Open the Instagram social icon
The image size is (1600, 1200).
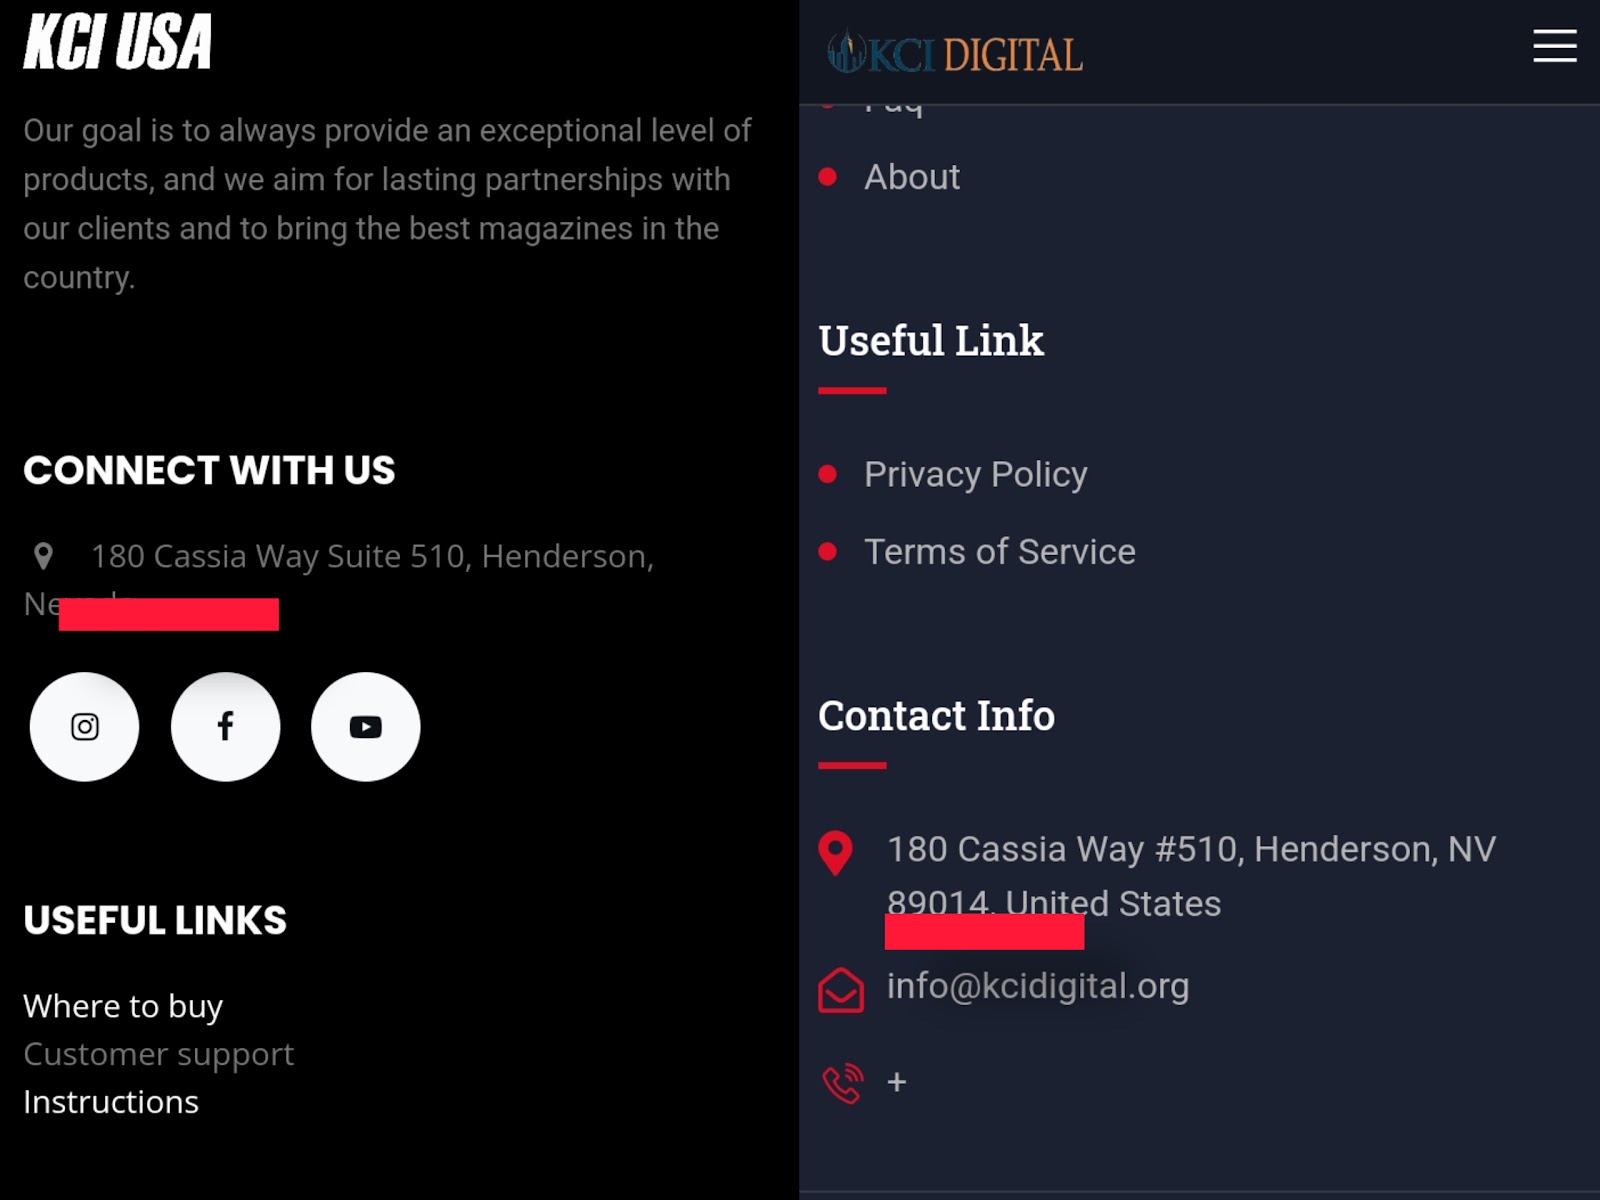coord(85,727)
